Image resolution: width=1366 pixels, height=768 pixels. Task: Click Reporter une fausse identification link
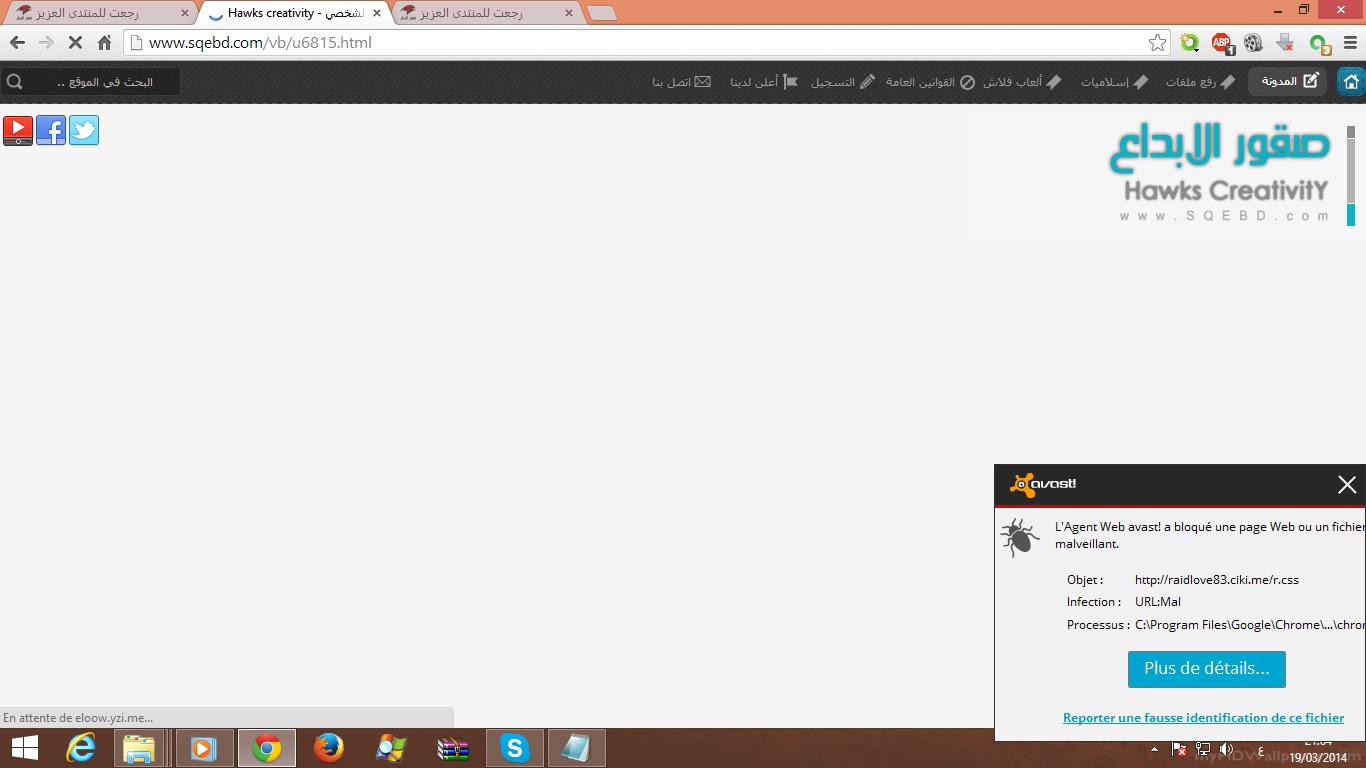(x=1203, y=718)
